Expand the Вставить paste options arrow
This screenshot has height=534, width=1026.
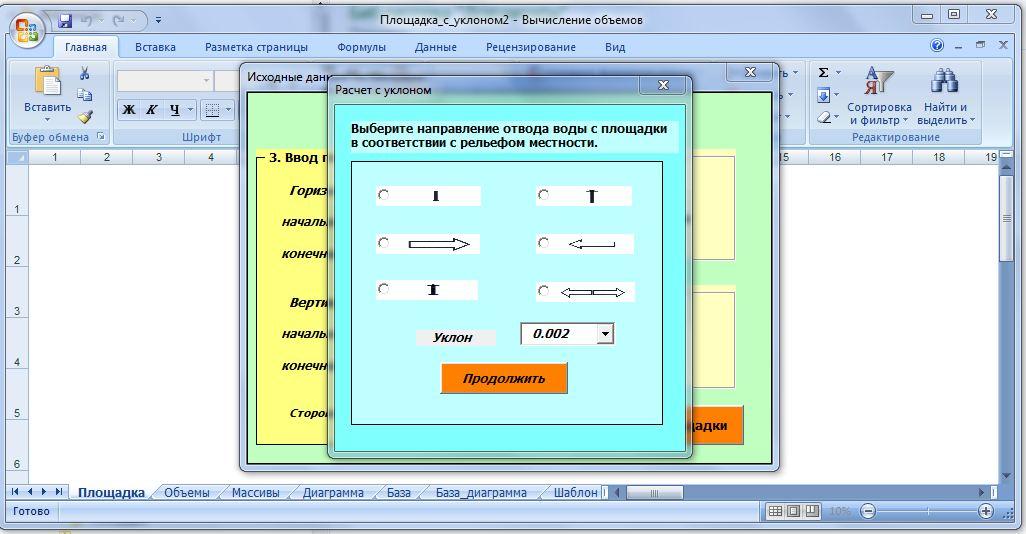pos(47,120)
